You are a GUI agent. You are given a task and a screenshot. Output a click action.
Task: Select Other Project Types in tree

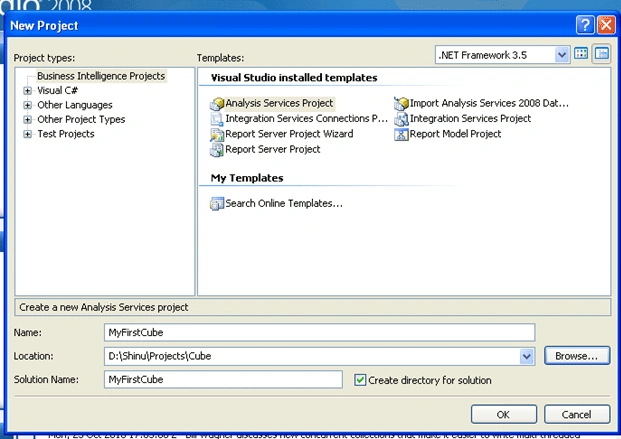[x=81, y=120]
